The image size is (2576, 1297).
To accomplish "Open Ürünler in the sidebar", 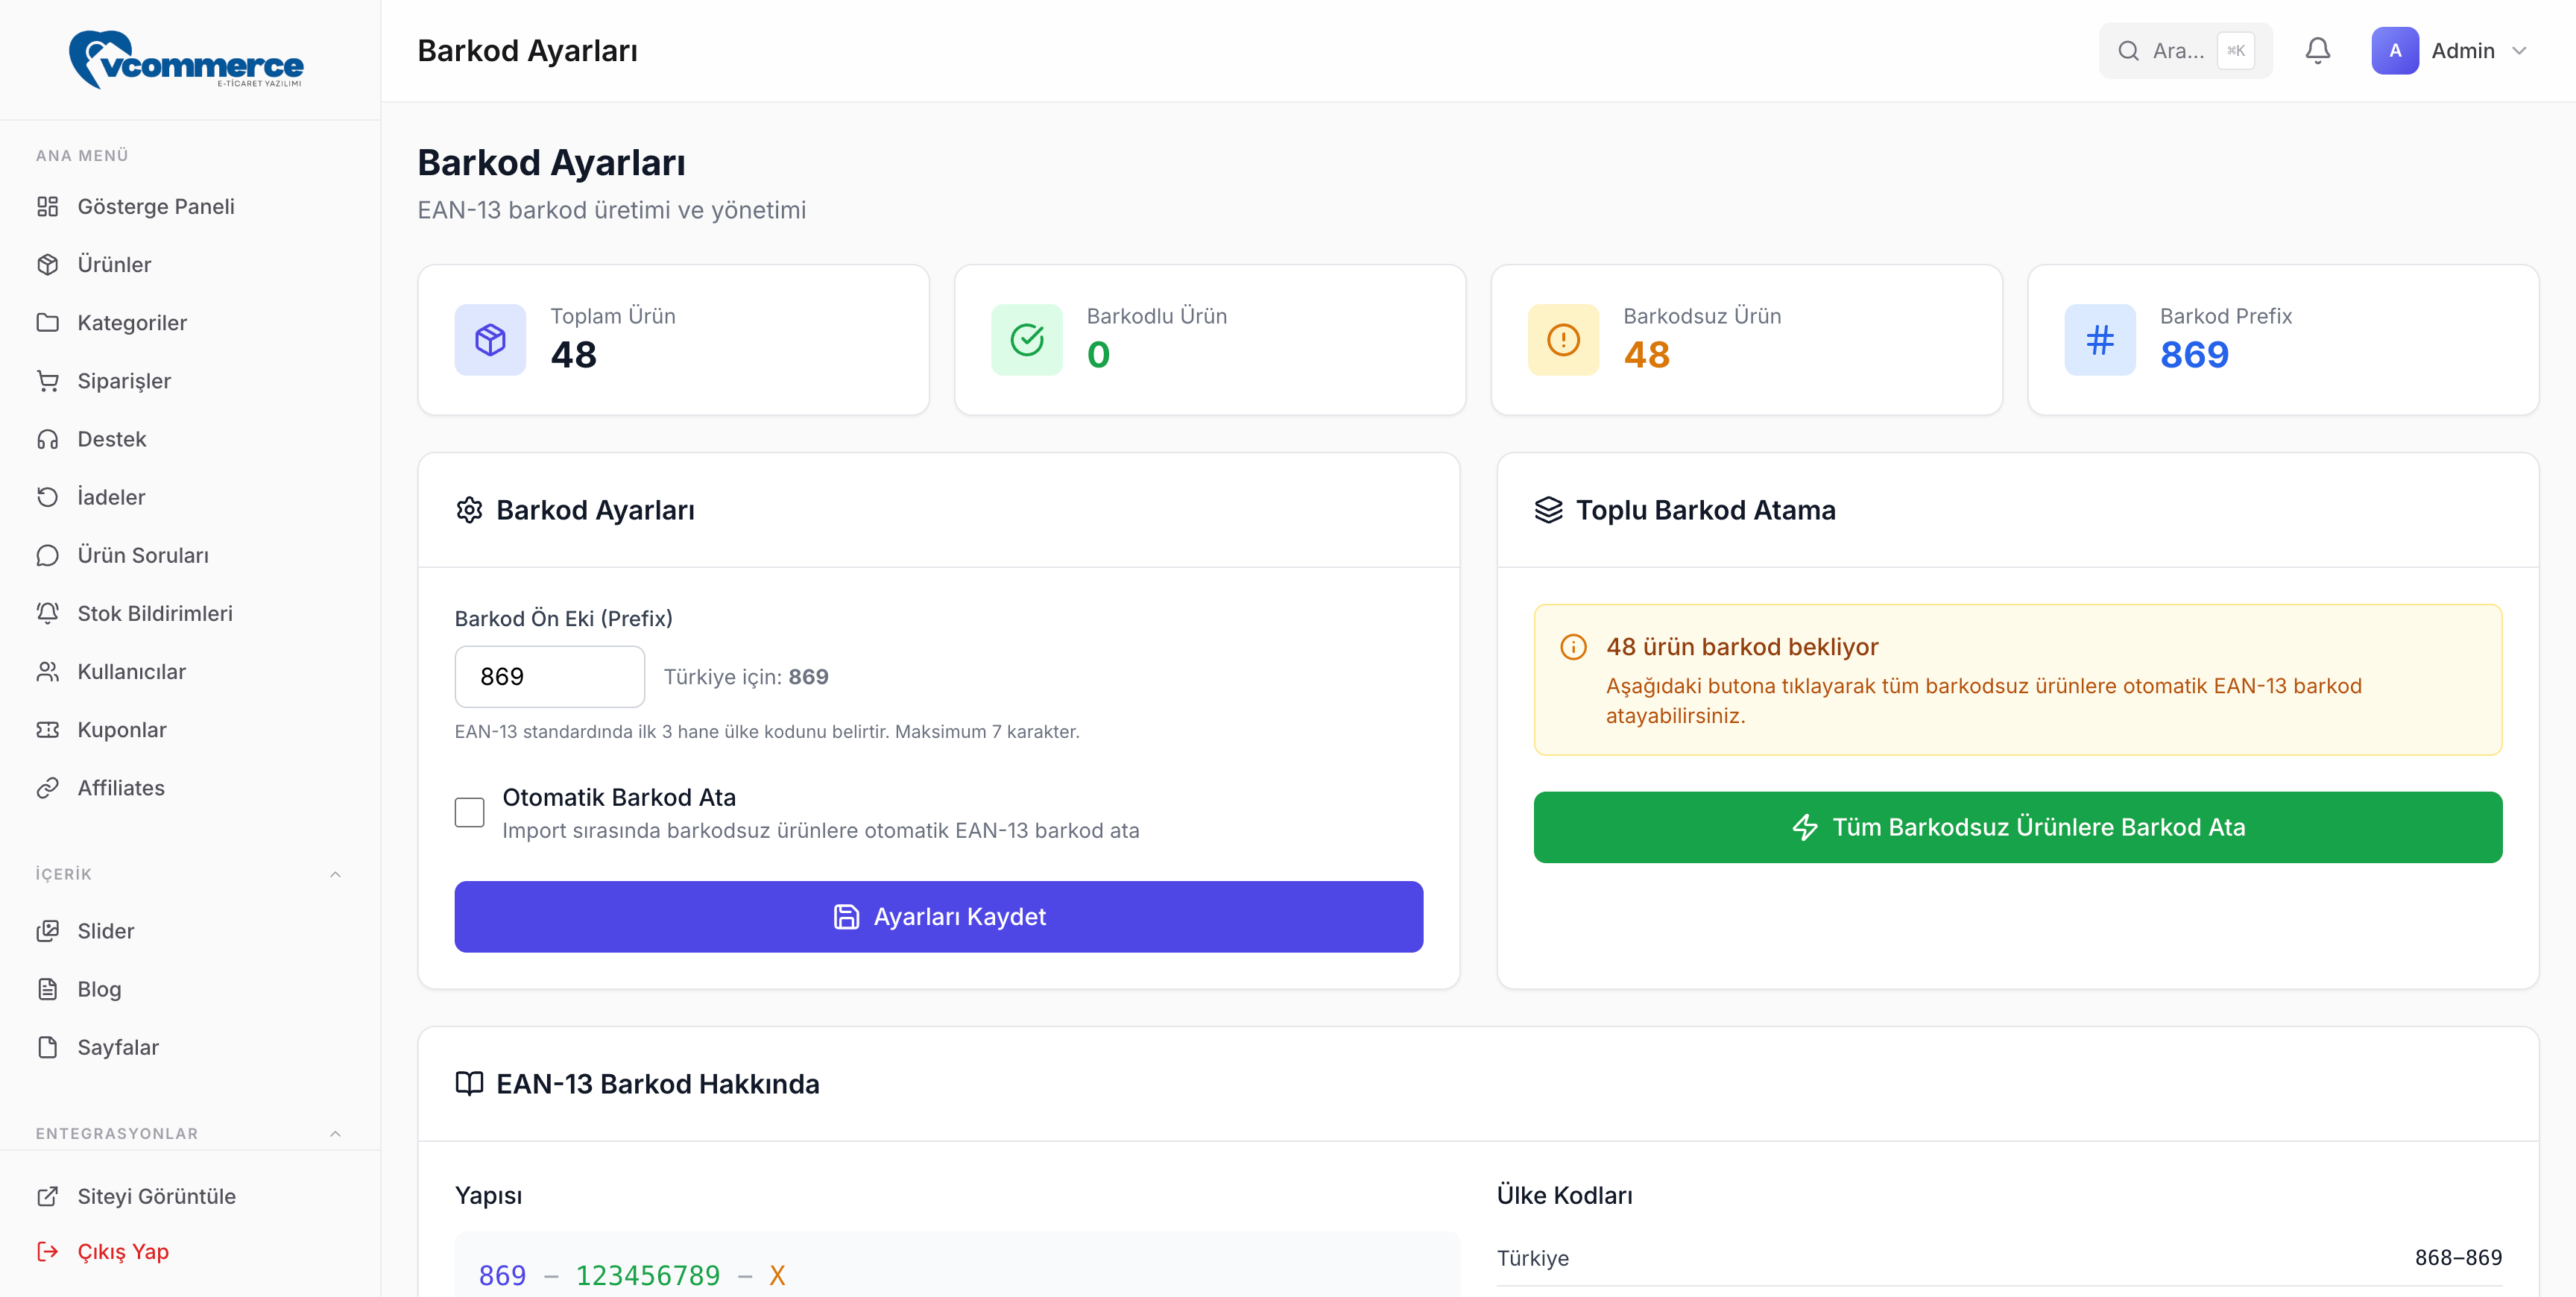I will [x=114, y=265].
